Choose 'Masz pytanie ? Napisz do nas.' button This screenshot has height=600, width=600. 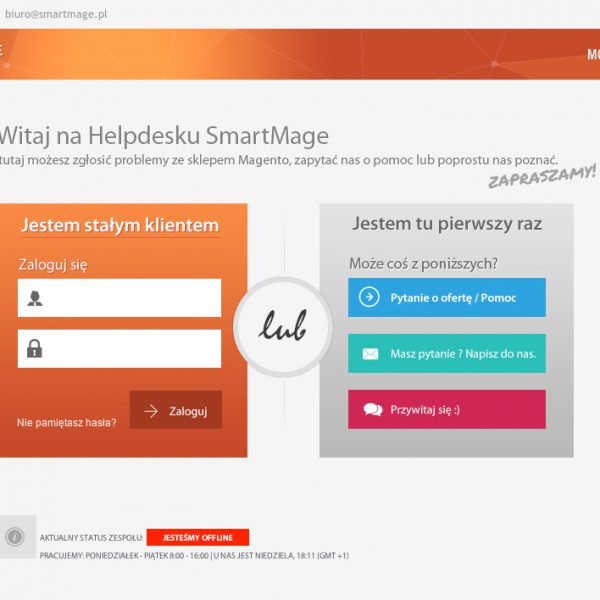pyautogui.click(x=447, y=353)
